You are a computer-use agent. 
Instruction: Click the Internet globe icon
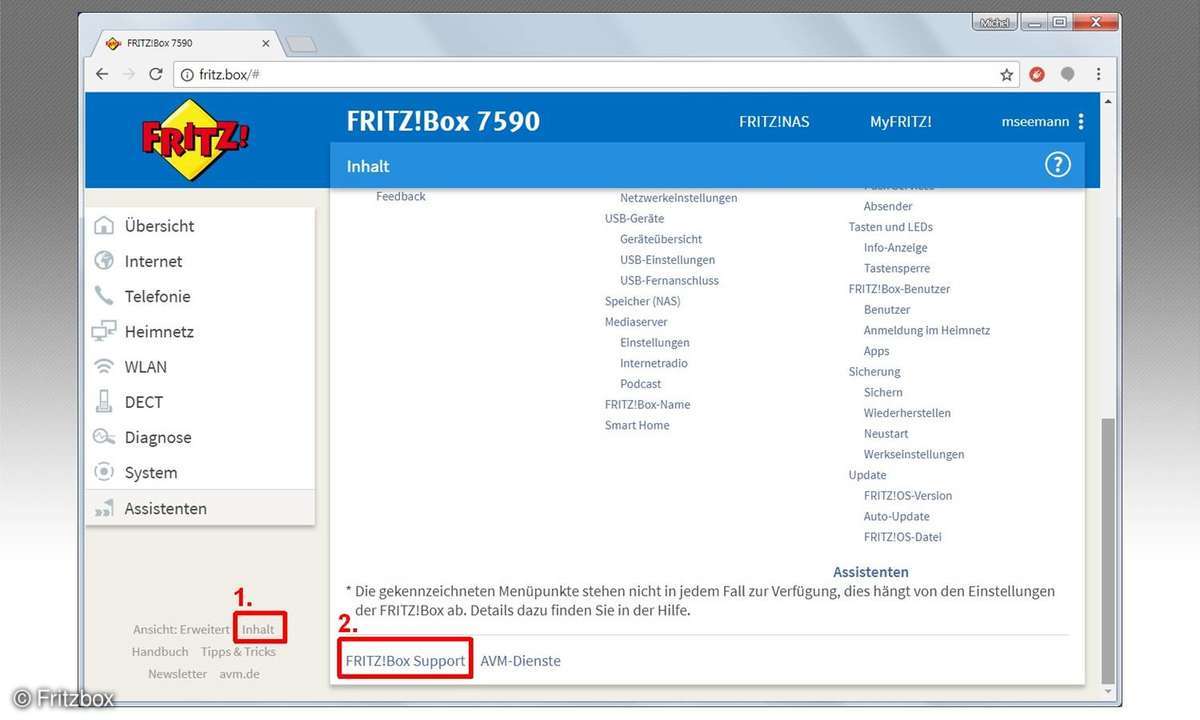pyautogui.click(x=104, y=261)
